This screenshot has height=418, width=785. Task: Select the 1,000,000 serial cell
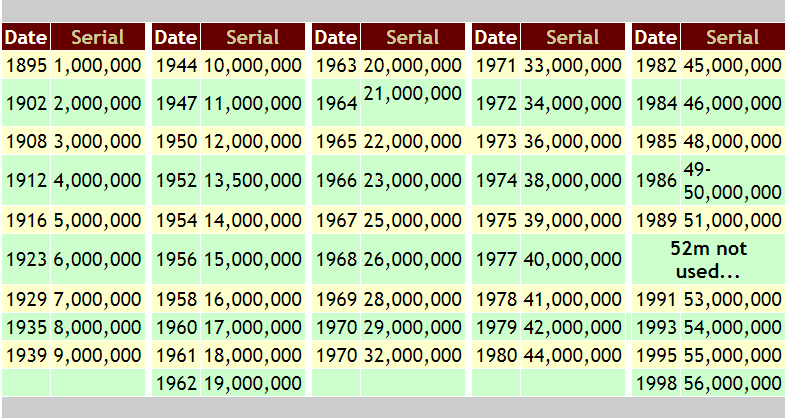(x=97, y=65)
